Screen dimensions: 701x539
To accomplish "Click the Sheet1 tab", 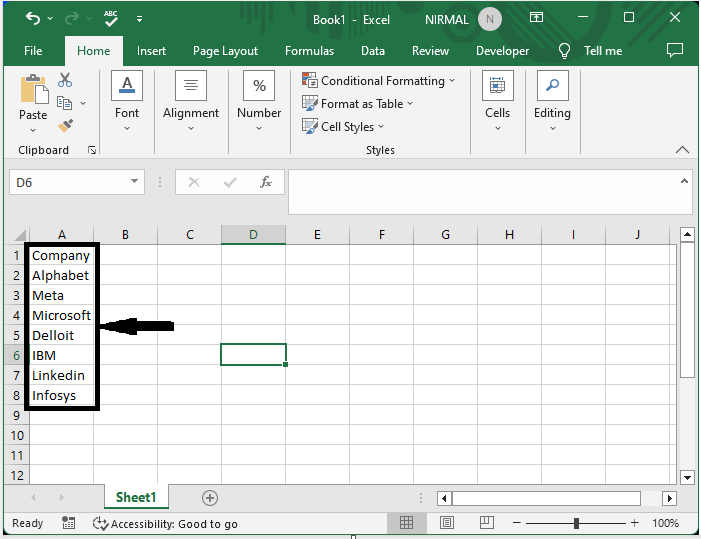I will 136,497.
